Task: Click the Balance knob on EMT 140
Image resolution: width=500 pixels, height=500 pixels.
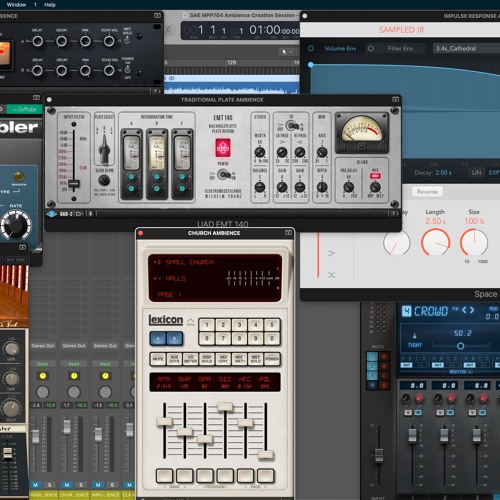Action: pyautogui.click(x=260, y=187)
